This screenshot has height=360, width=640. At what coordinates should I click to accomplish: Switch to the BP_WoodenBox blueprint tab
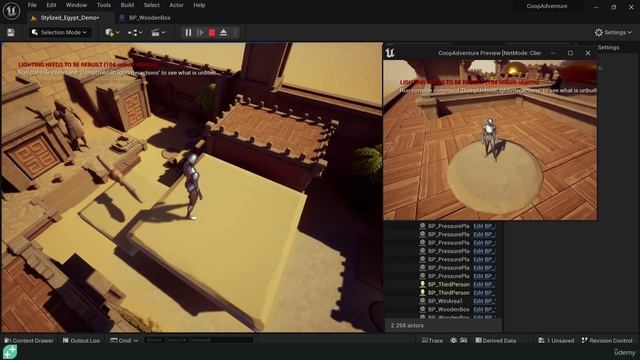pos(149,18)
